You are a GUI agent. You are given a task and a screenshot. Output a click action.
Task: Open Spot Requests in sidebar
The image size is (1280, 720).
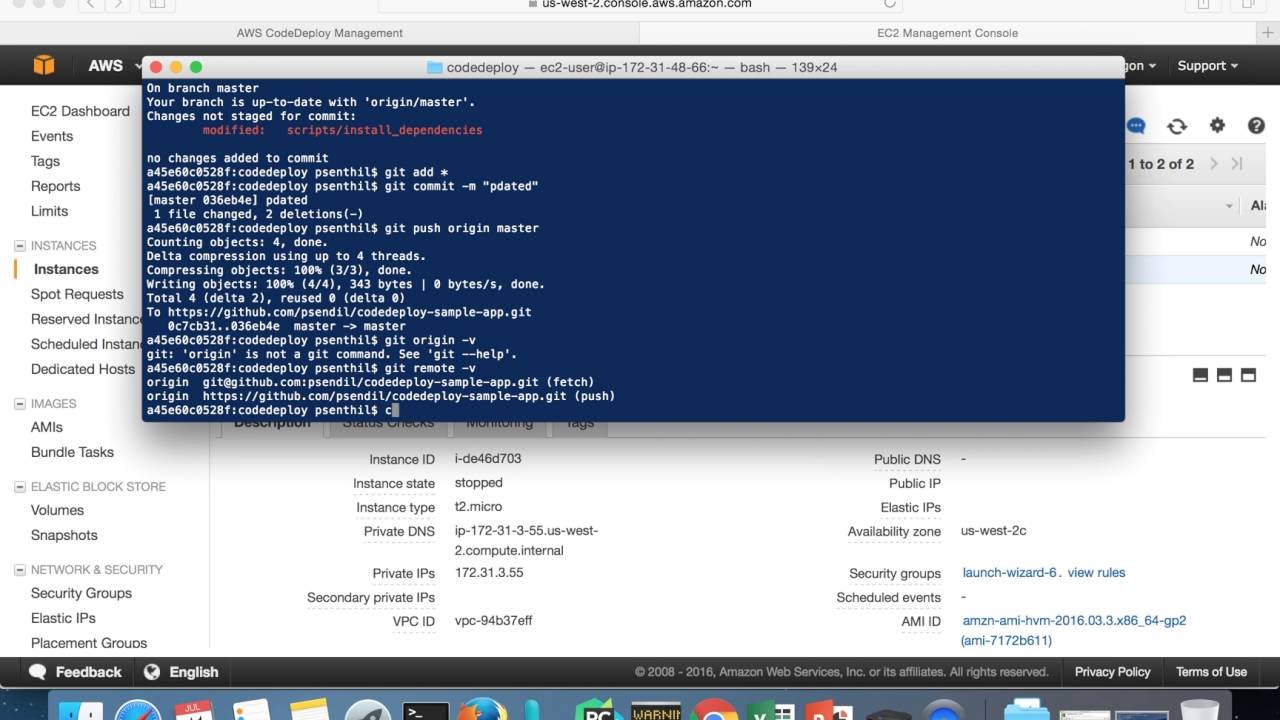click(77, 294)
